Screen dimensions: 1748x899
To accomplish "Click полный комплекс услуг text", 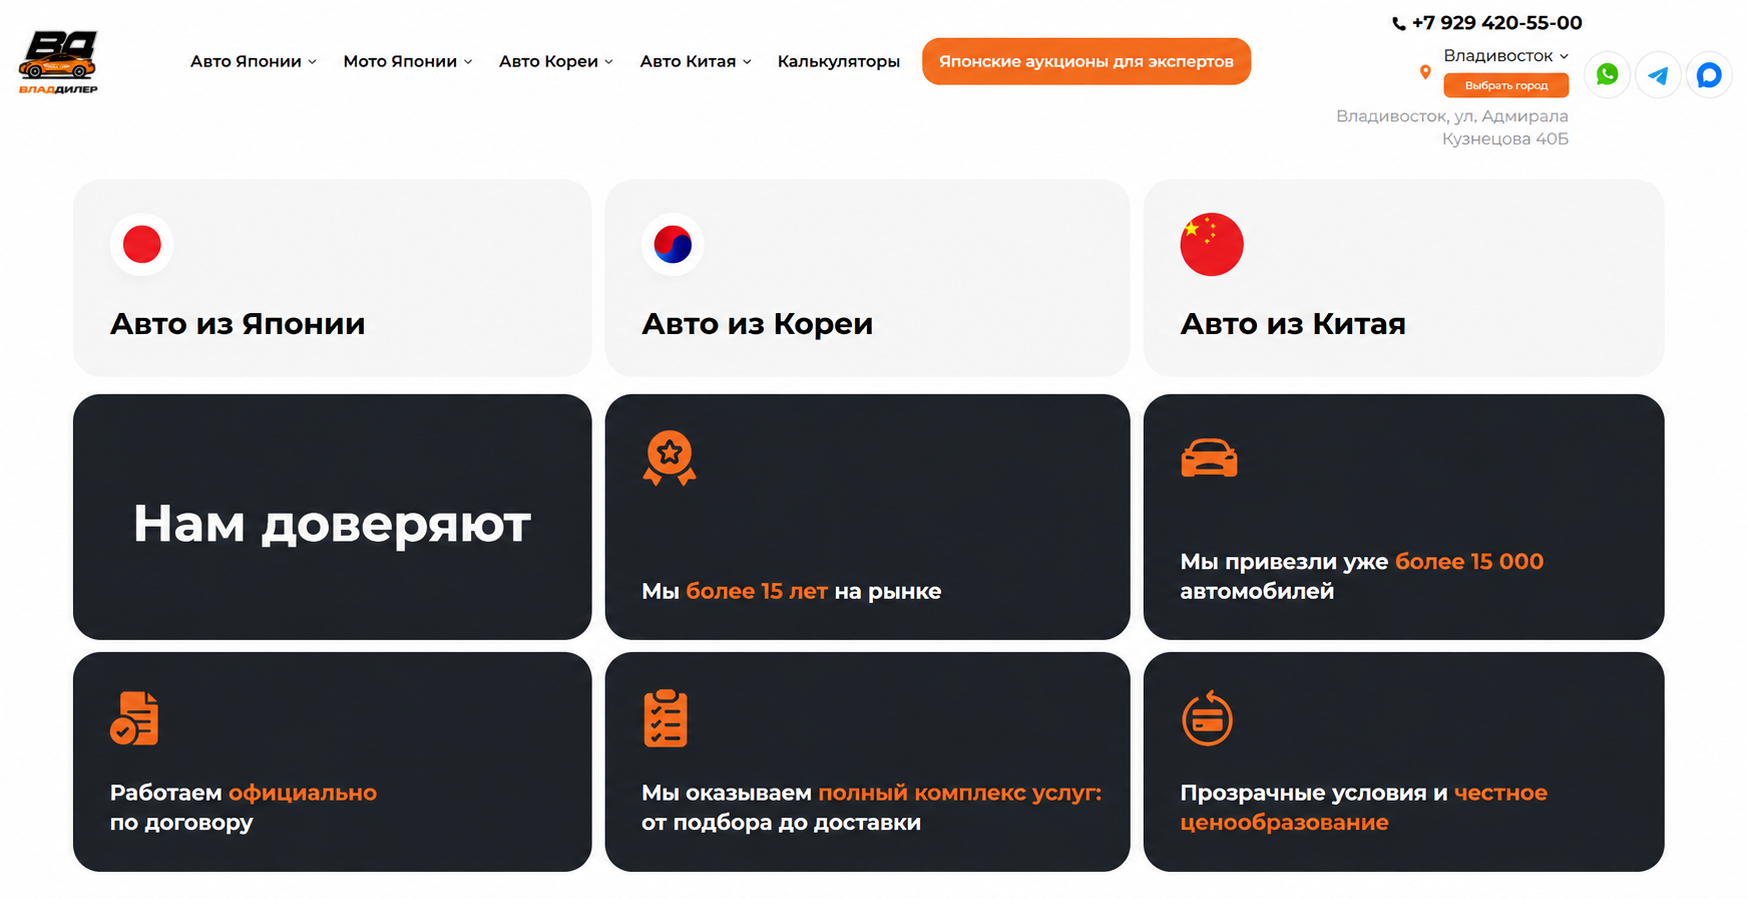I will pyautogui.click(x=960, y=793).
